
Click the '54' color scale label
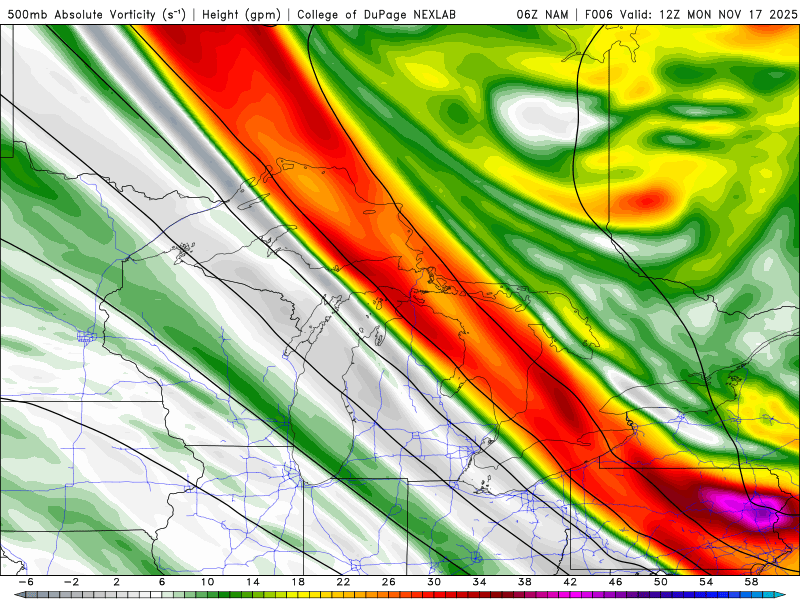(706, 582)
